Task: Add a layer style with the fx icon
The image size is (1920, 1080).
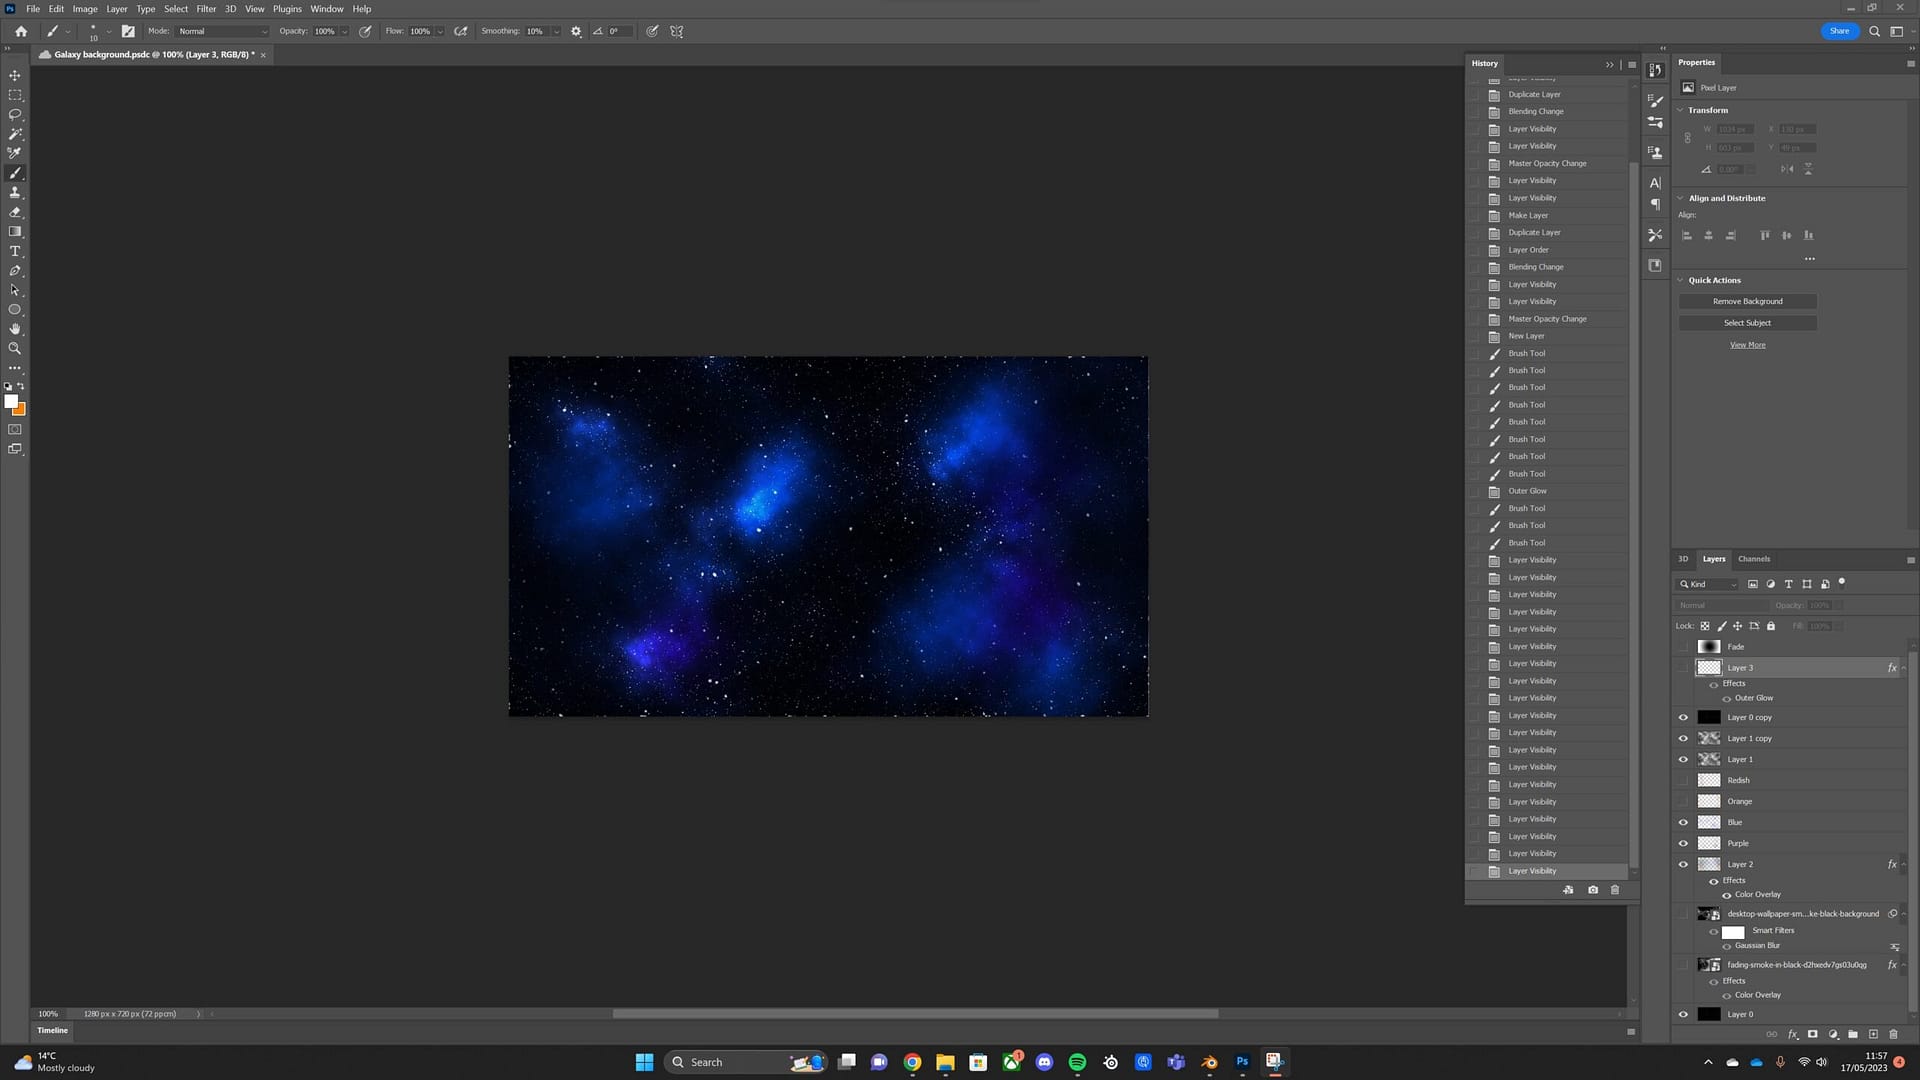Action: (1793, 1035)
